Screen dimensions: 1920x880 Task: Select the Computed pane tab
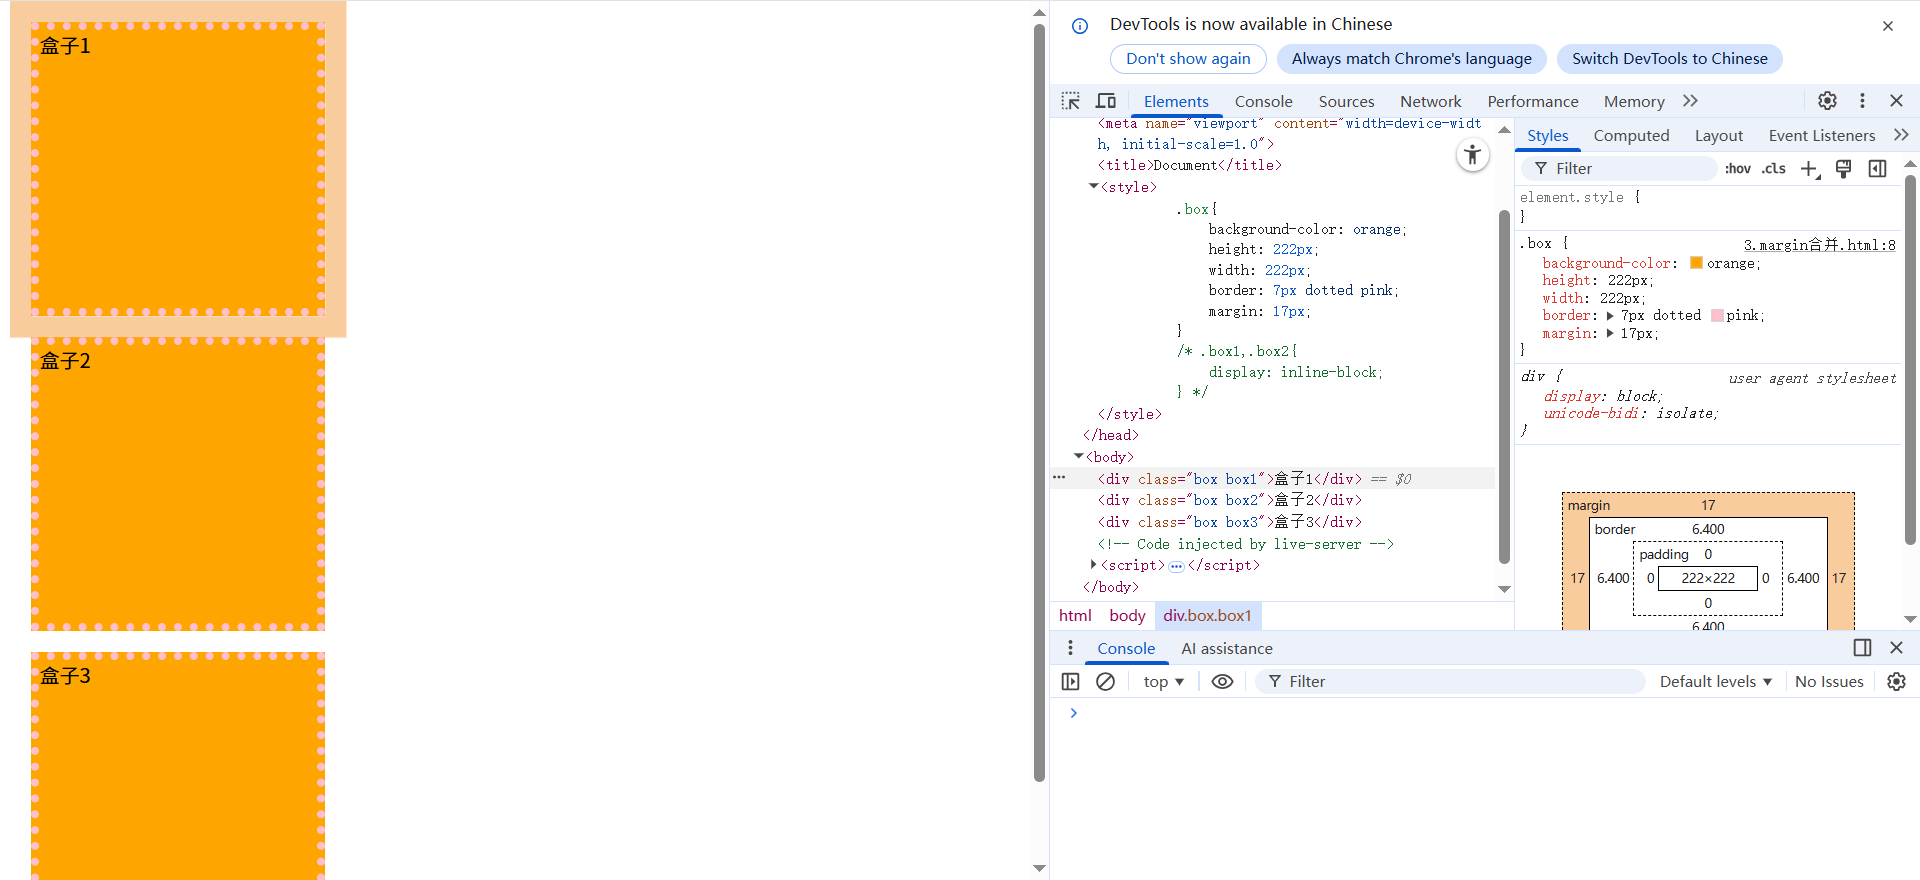tap(1631, 135)
